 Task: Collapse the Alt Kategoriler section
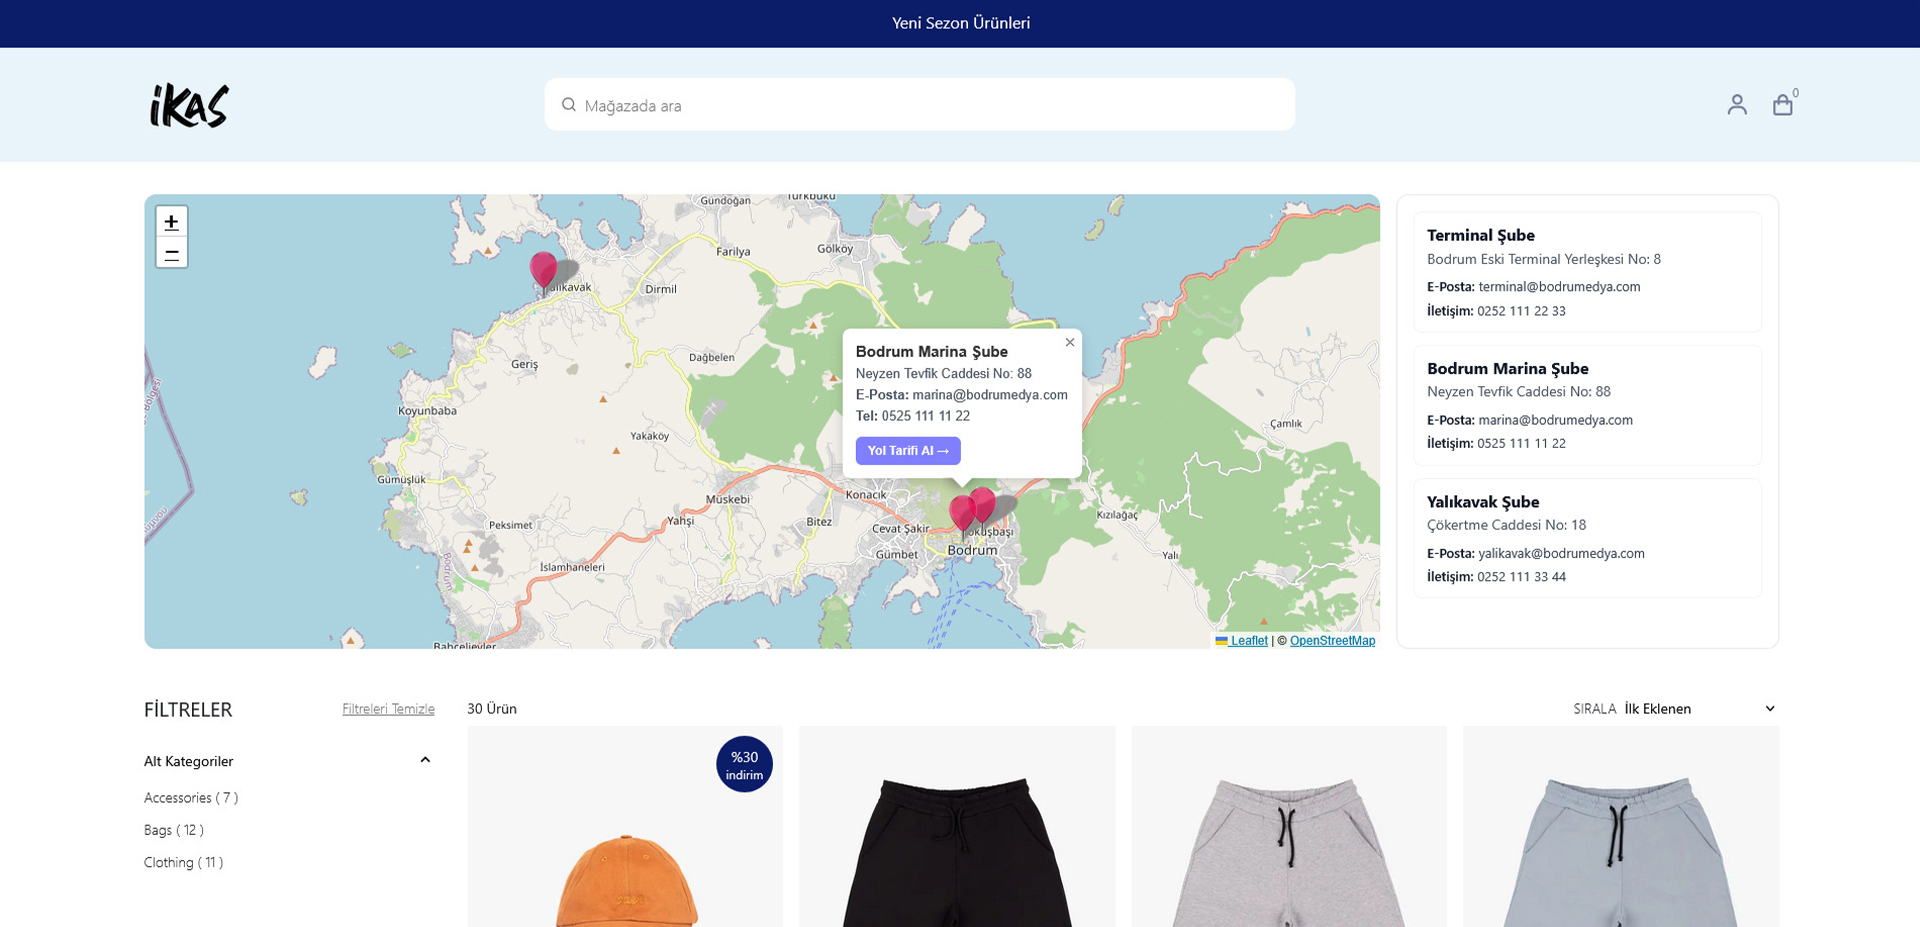coord(425,761)
